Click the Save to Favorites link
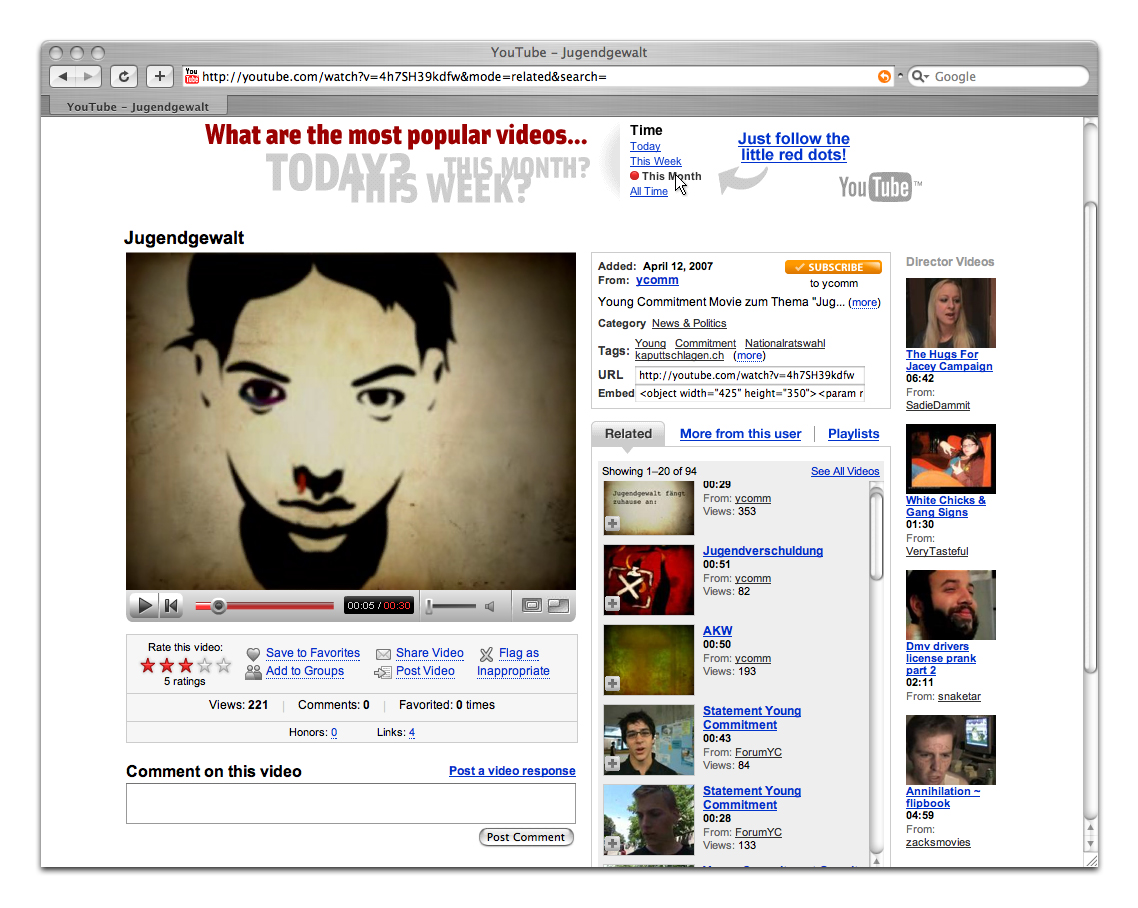 (x=313, y=653)
